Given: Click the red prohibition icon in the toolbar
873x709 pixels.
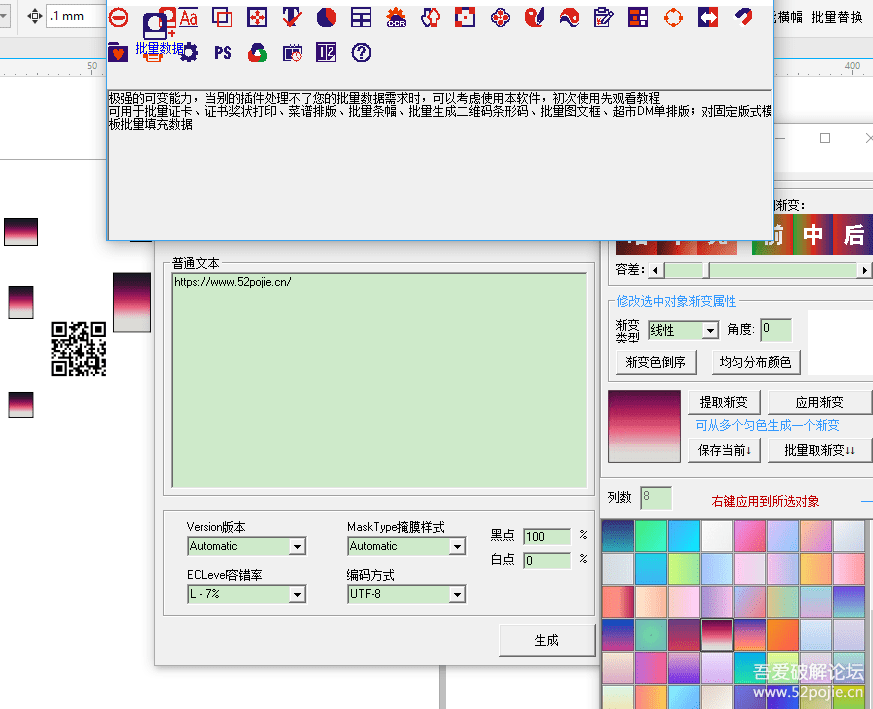Looking at the screenshot, I should (x=119, y=17).
